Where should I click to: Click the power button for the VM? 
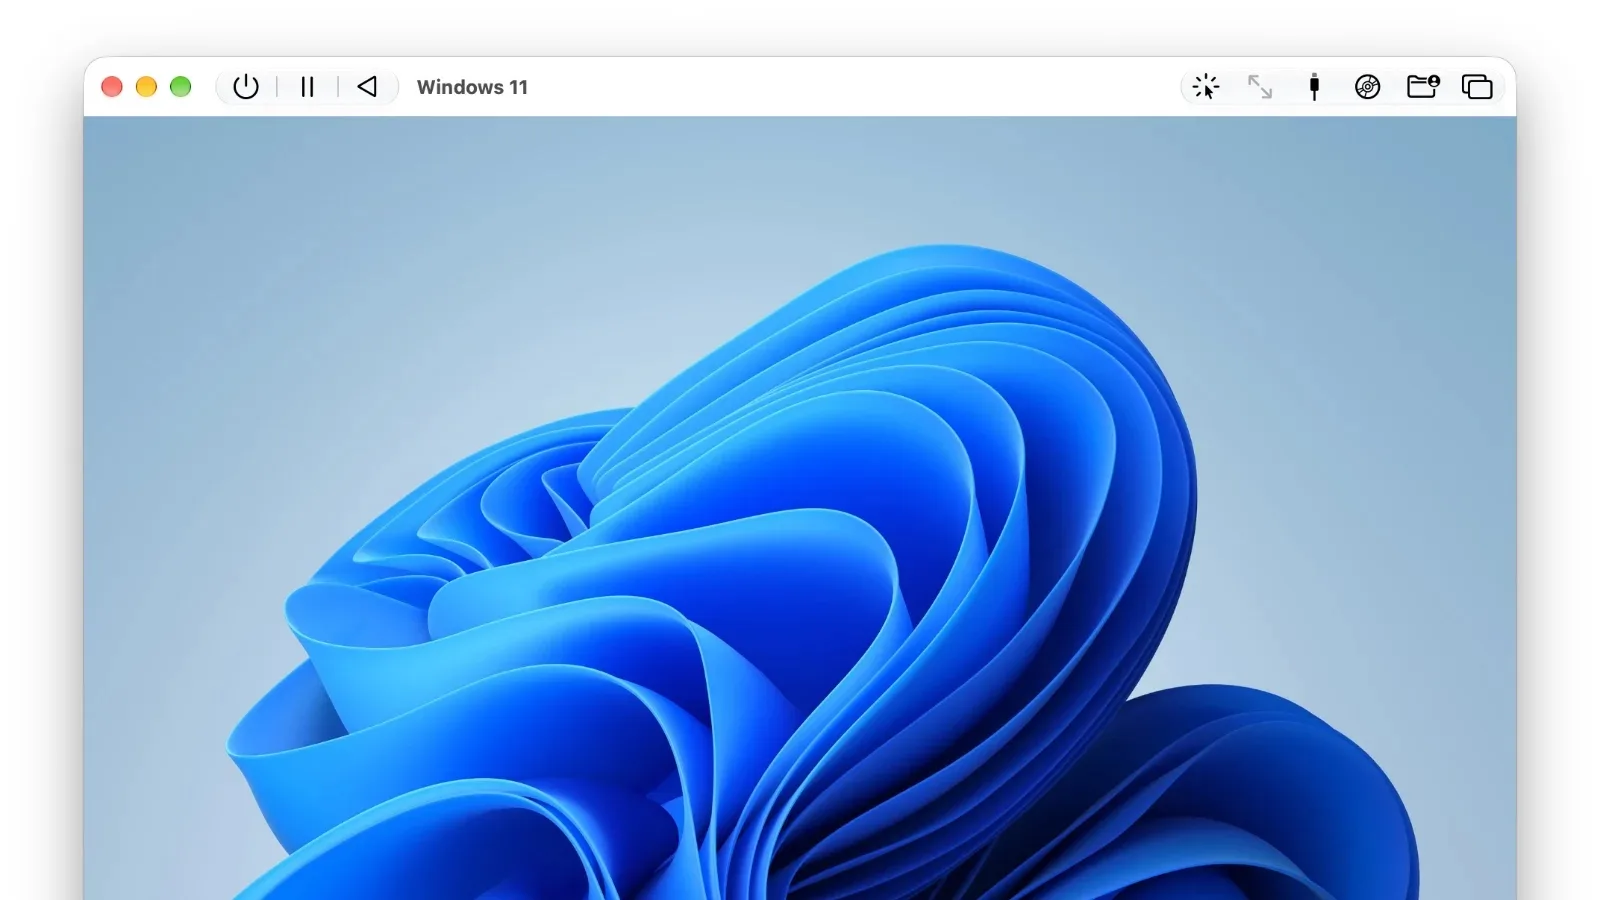click(x=246, y=87)
